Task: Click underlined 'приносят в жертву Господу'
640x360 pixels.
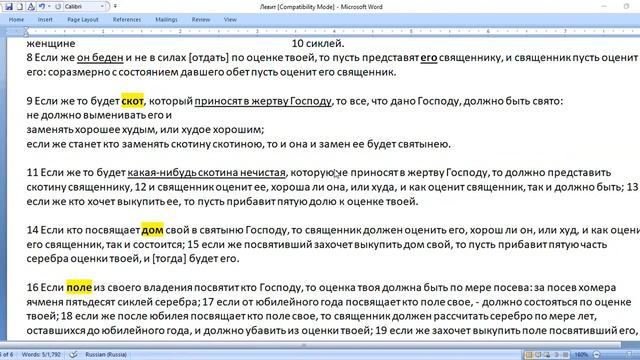Action: coord(263,101)
